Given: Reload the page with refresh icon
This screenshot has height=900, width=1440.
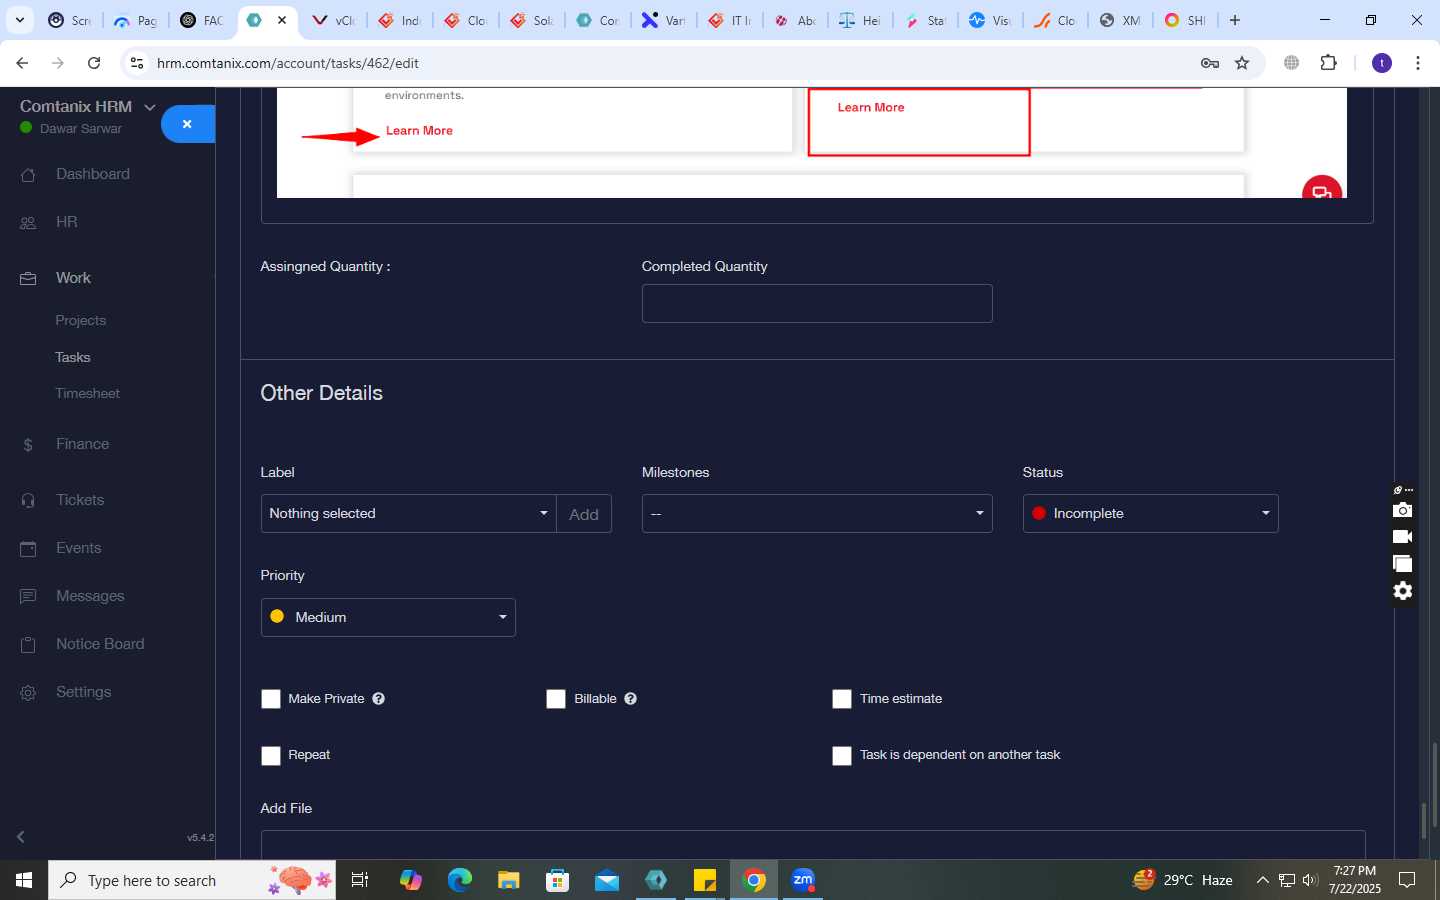Looking at the screenshot, I should (94, 63).
